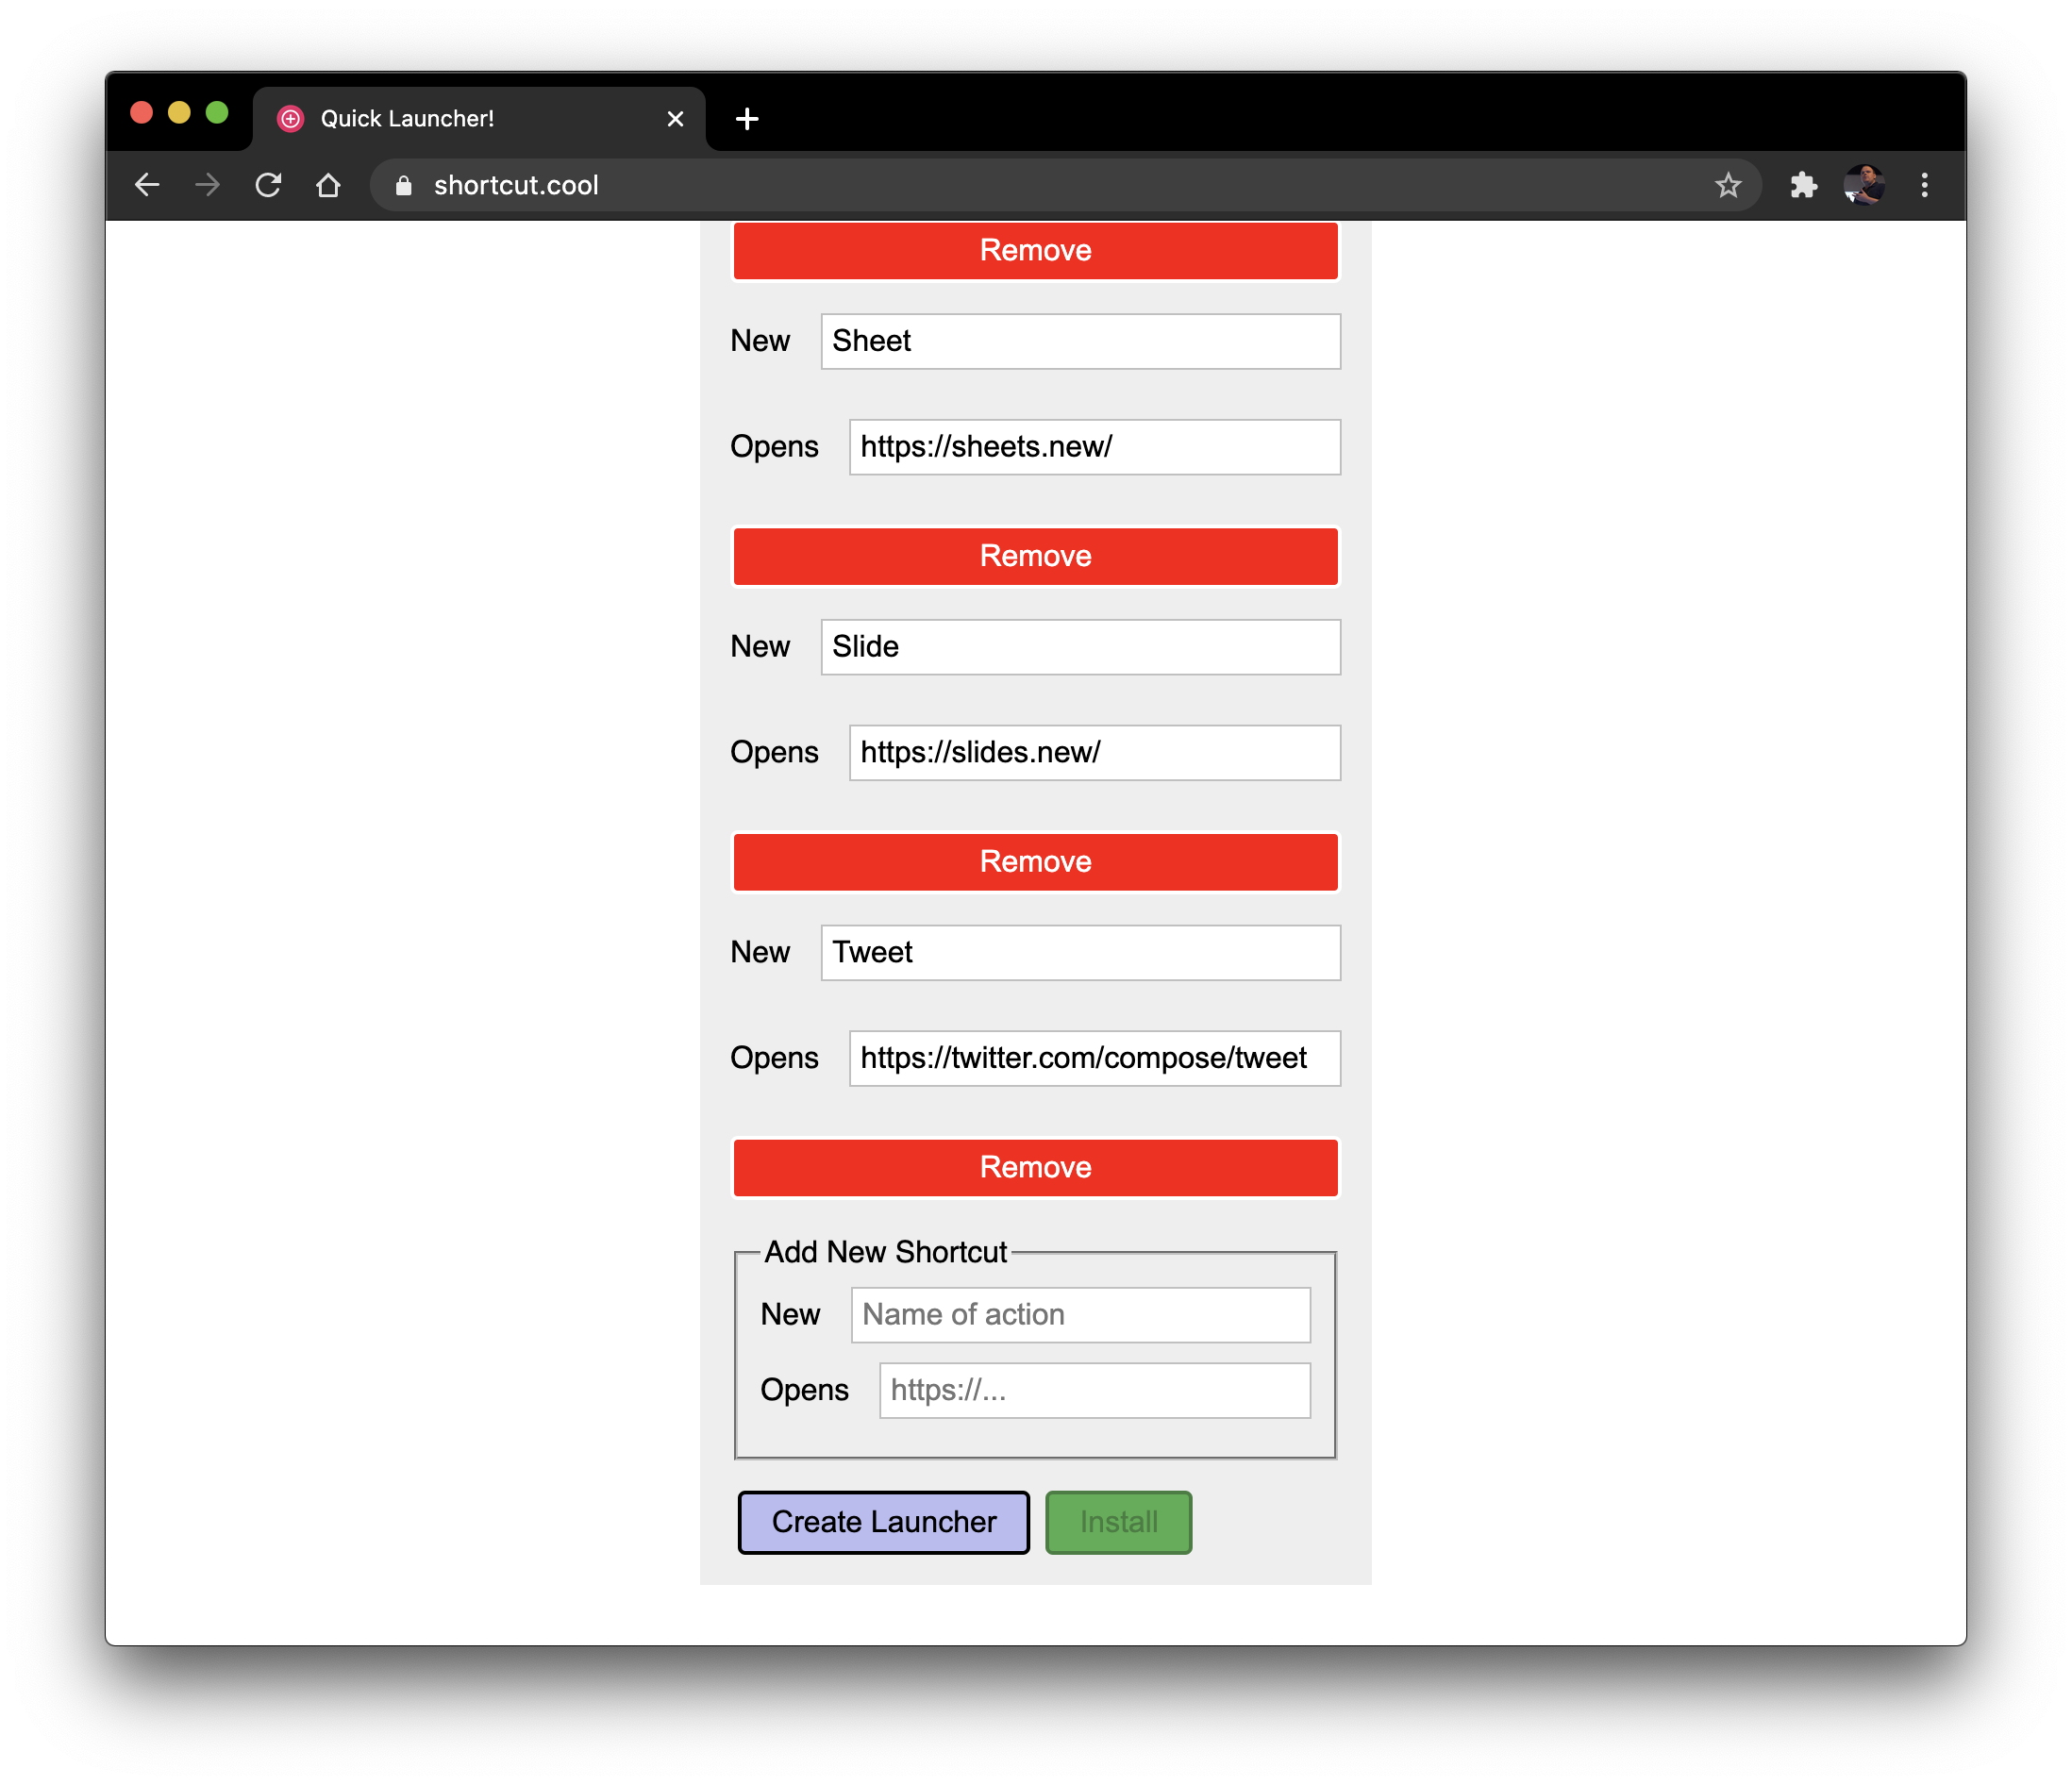Screen dimensions: 2072x1785
Task: Edit the https://slides.new/ URL field
Action: 1094,753
